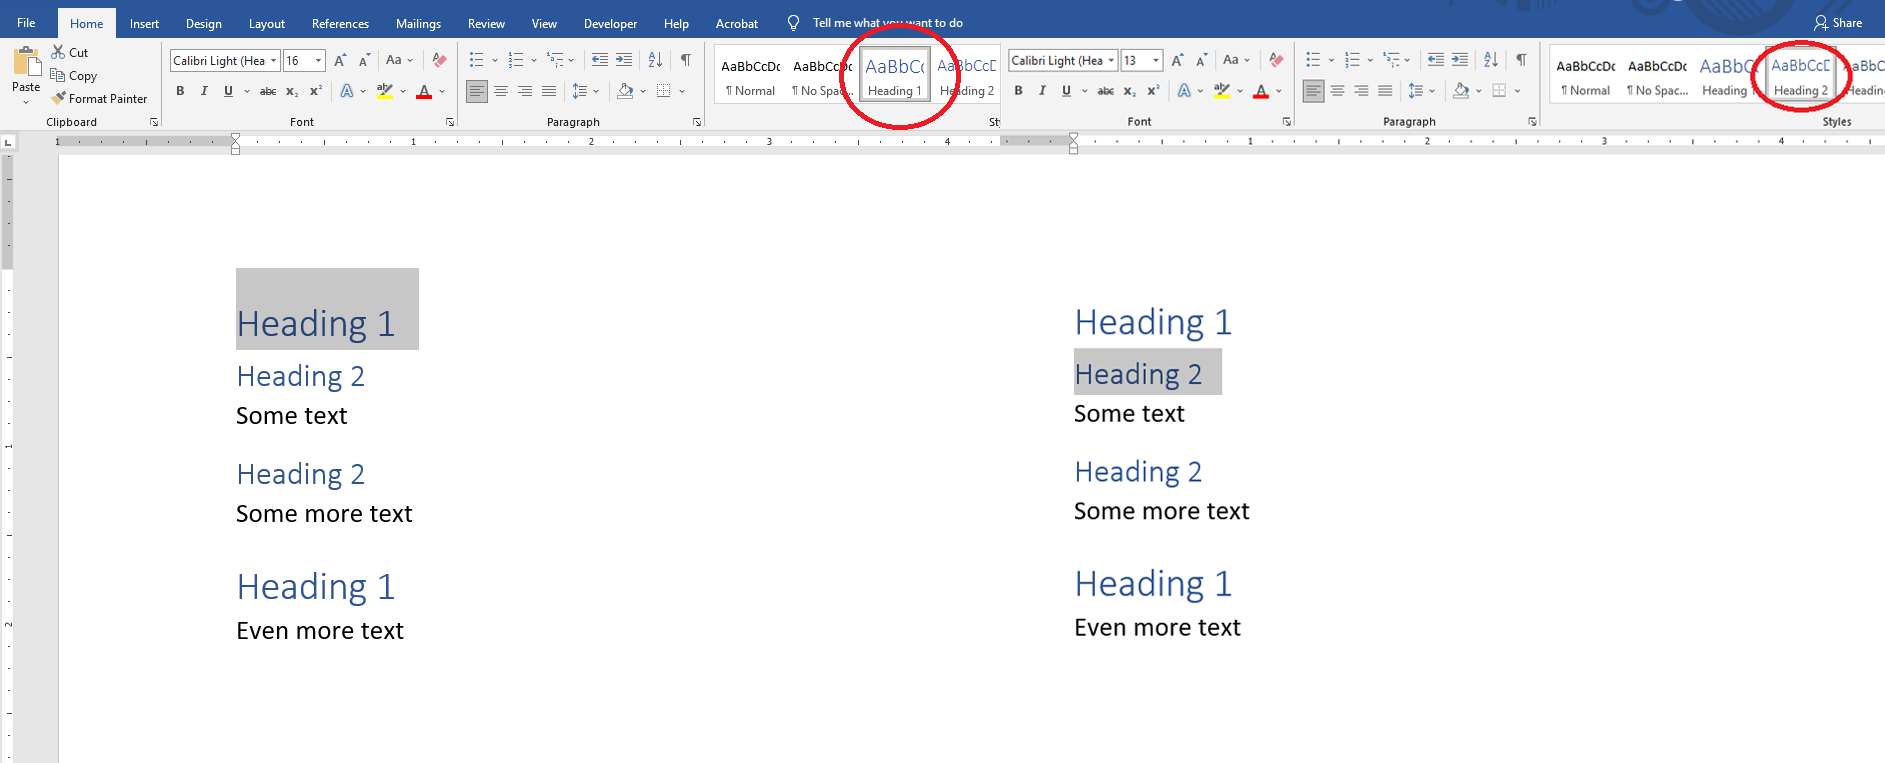Expand the Paste options arrow
The image size is (1885, 763).
pyautogui.click(x=26, y=101)
